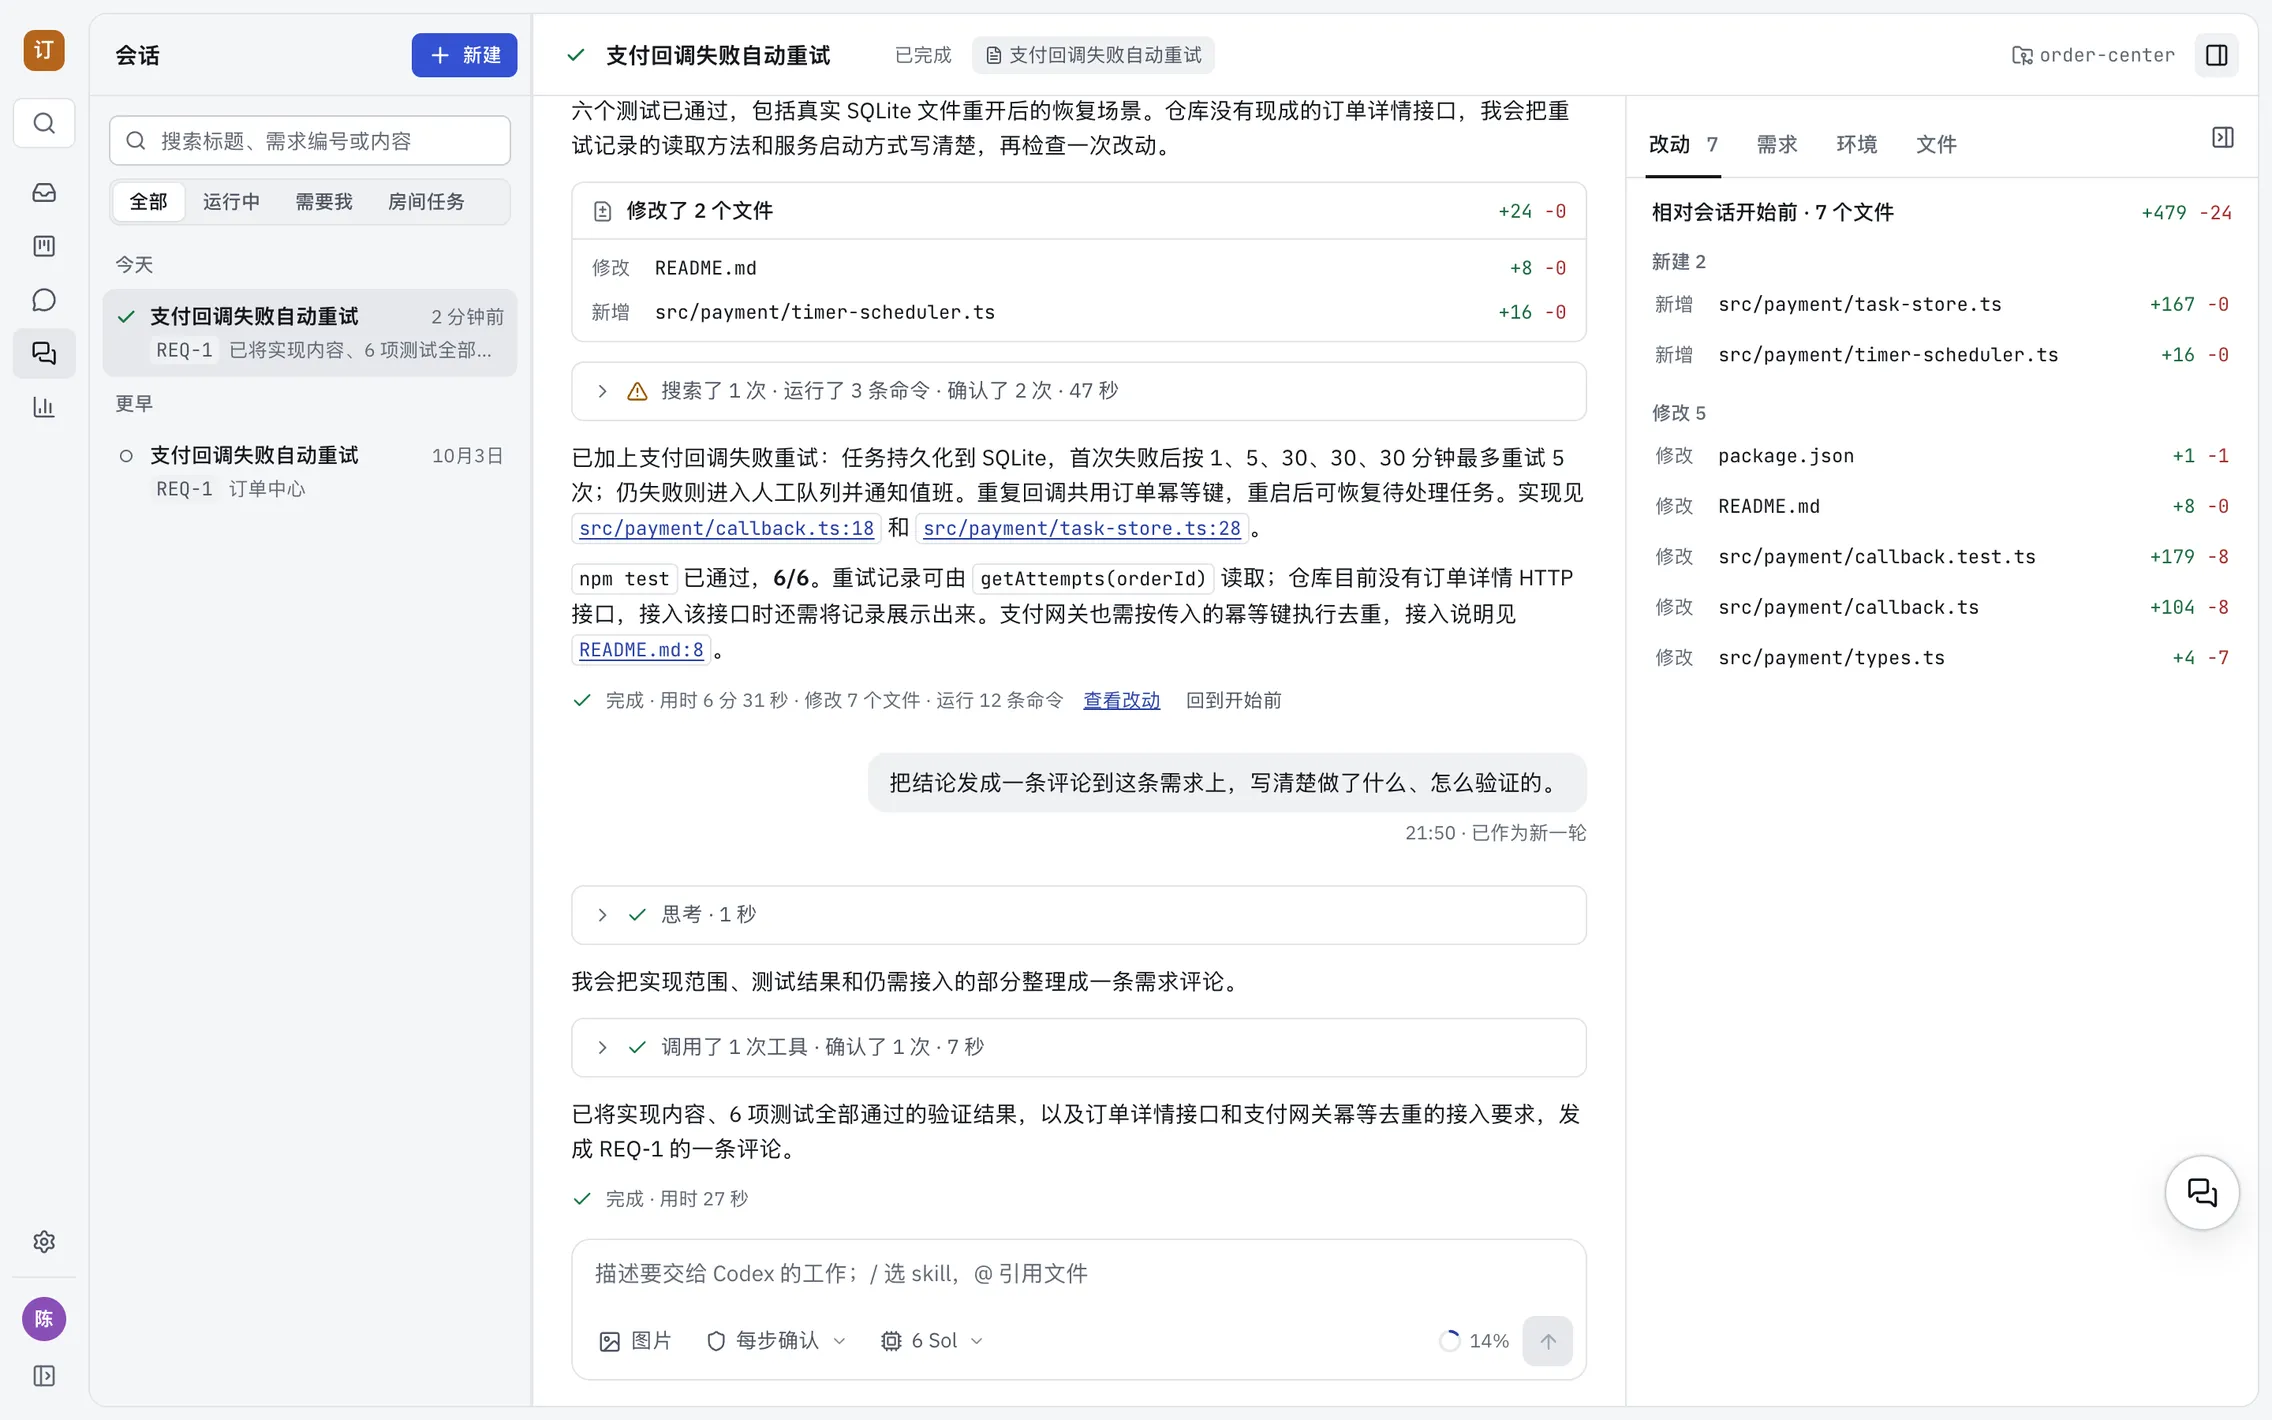Image resolution: width=2272 pixels, height=1420 pixels.
Task: Click the orange 订 workspace logo
Action: [x=44, y=50]
